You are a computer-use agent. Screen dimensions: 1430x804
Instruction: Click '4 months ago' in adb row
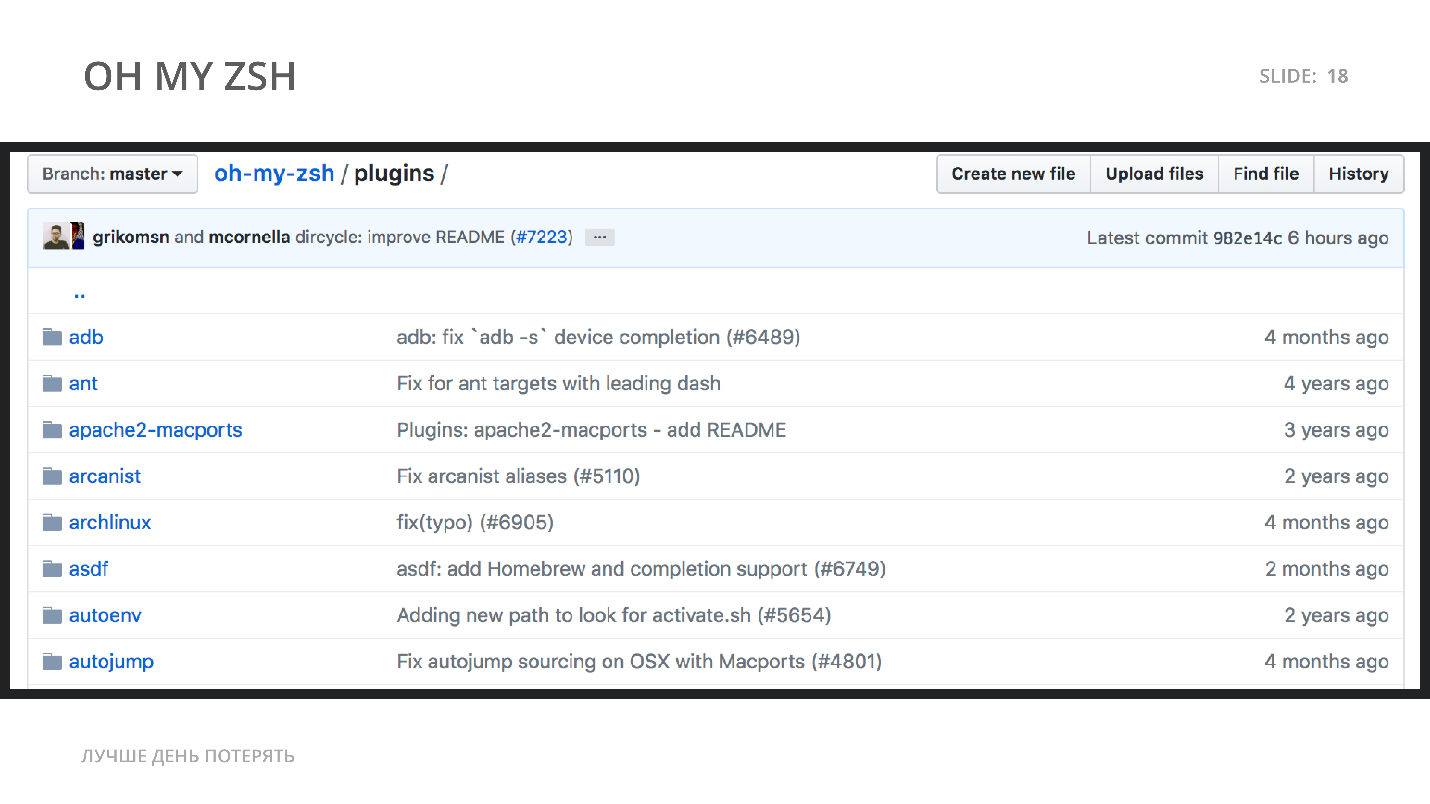point(1326,337)
